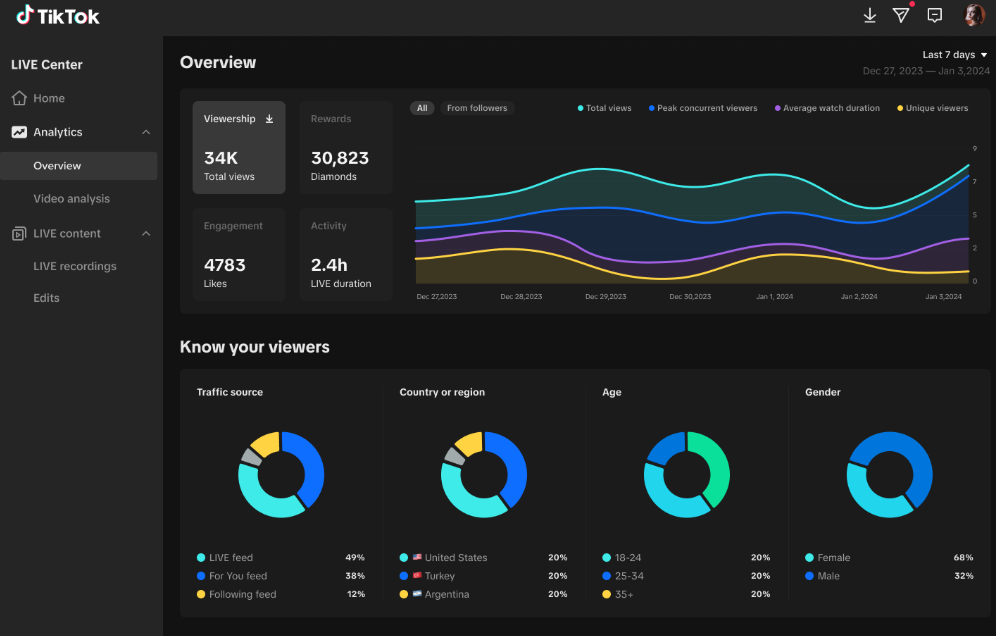Open the profile avatar menu

coord(974,15)
